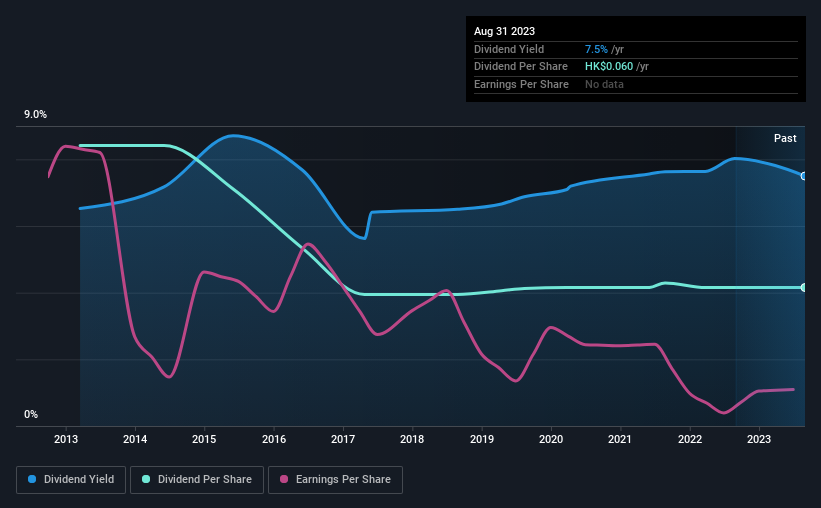Click the Dividend Yield line endpoint marker
Screen dimensions: 821x508
pos(804,176)
